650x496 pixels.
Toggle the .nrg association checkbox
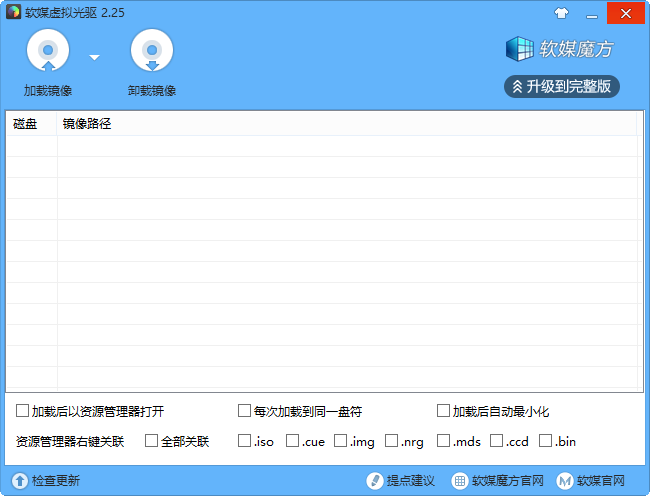point(391,440)
